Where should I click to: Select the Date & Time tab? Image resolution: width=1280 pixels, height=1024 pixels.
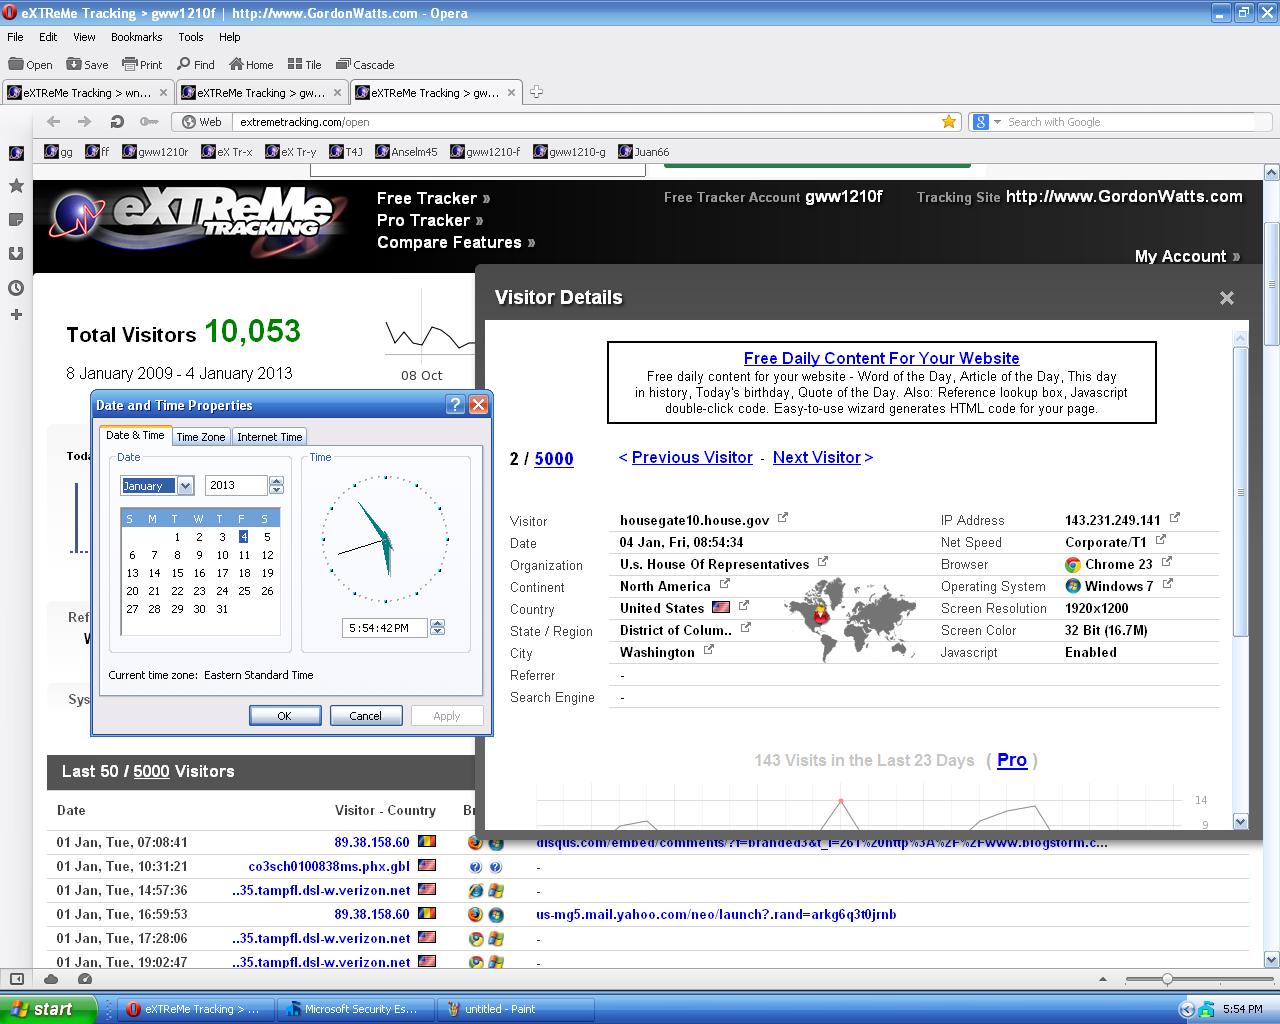135,435
